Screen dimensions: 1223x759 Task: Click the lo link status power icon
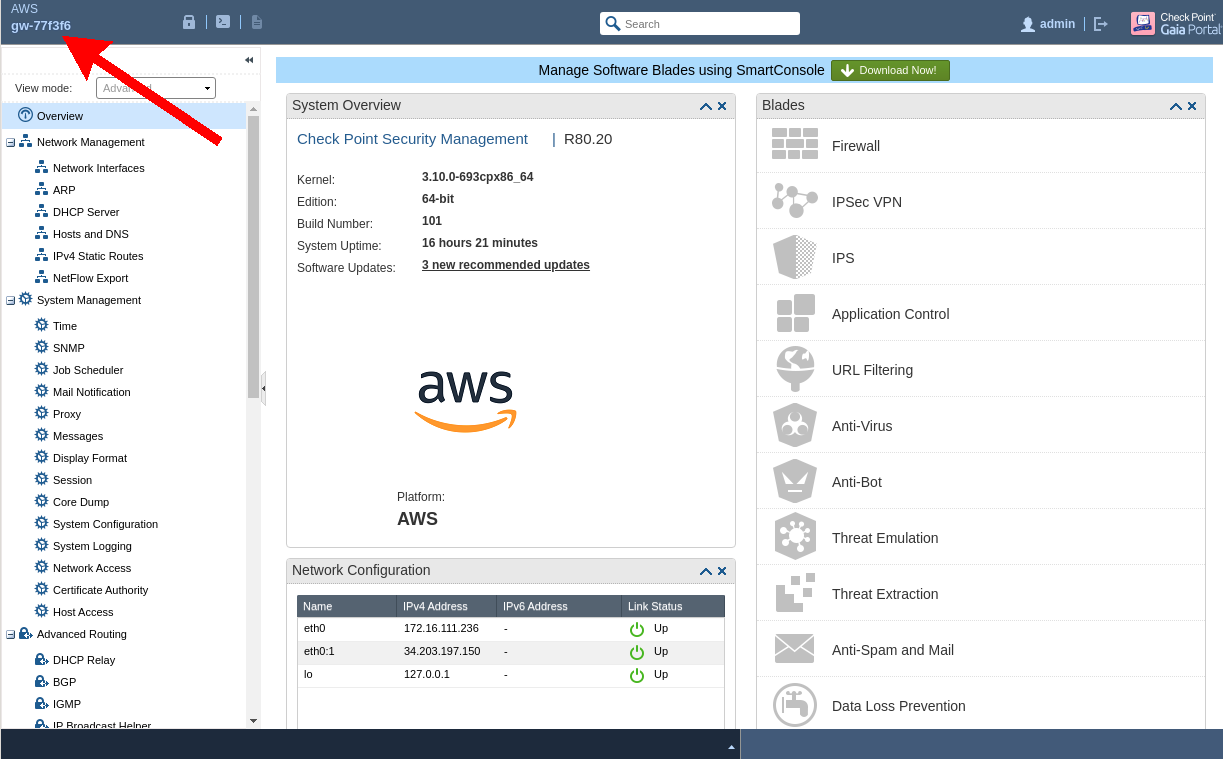click(637, 675)
